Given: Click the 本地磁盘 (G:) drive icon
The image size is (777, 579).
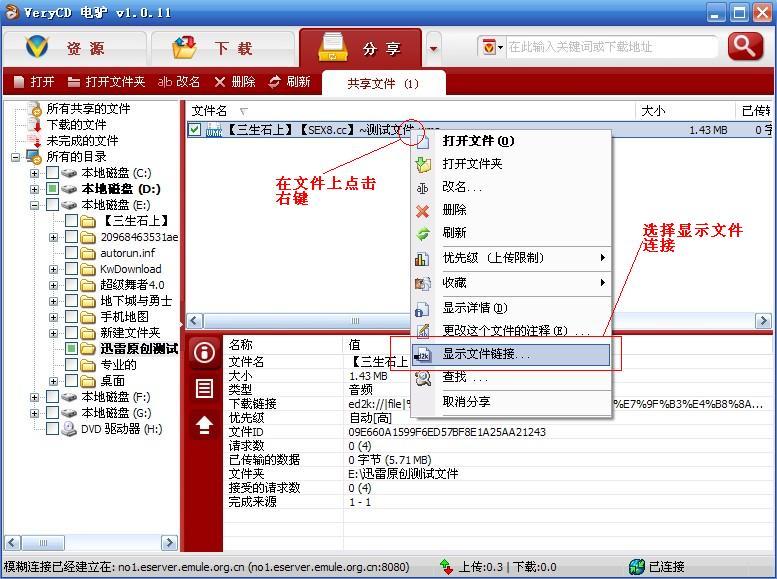Looking at the screenshot, I should click(69, 413).
